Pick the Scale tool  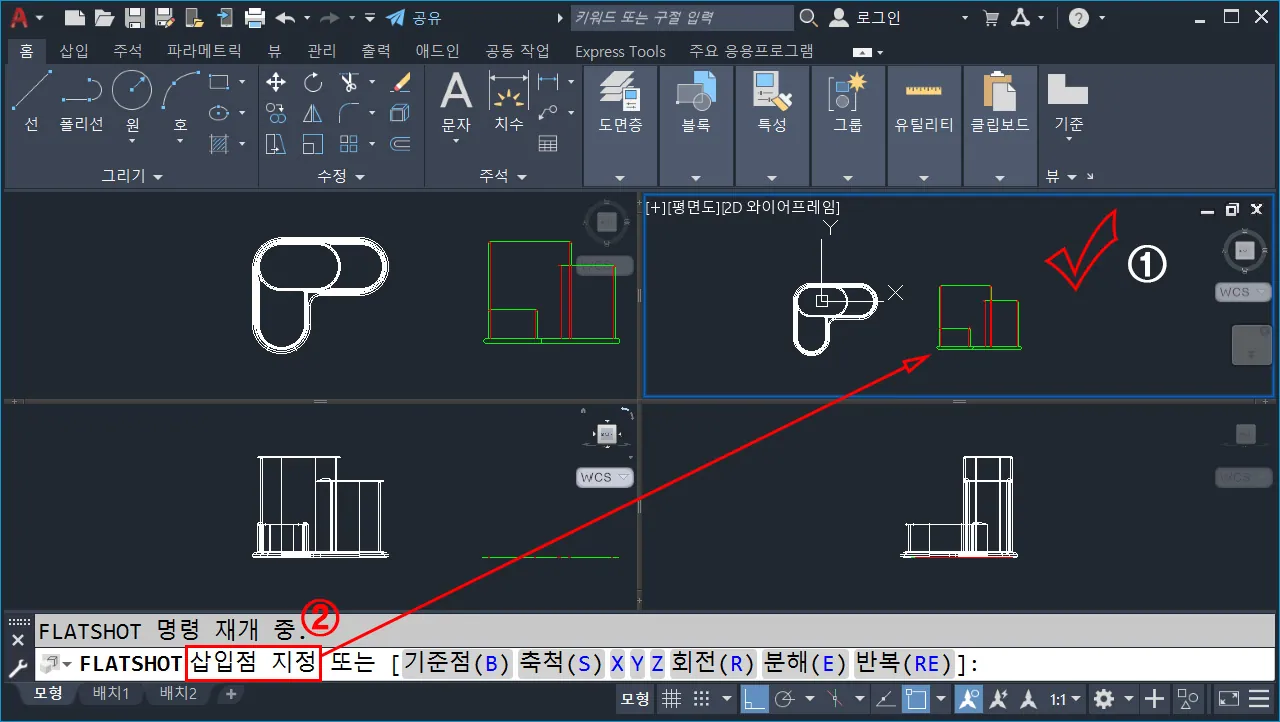click(x=313, y=144)
